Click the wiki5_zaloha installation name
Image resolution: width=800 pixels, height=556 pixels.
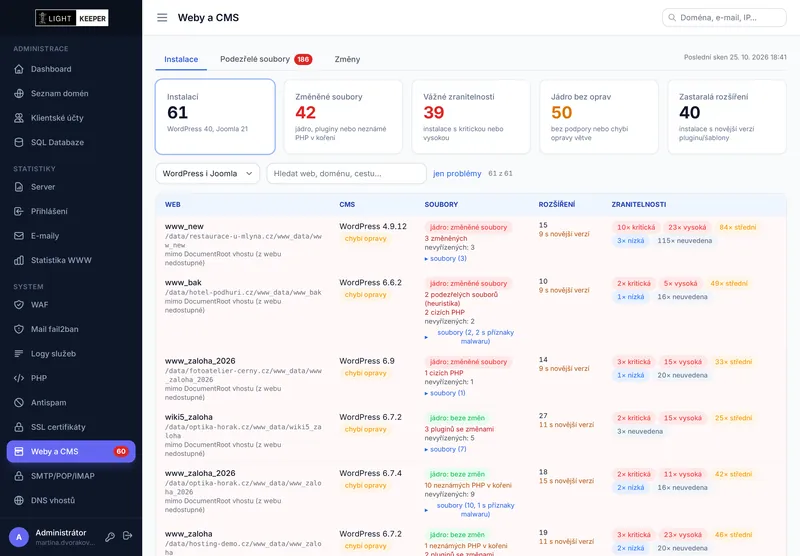pos(189,417)
